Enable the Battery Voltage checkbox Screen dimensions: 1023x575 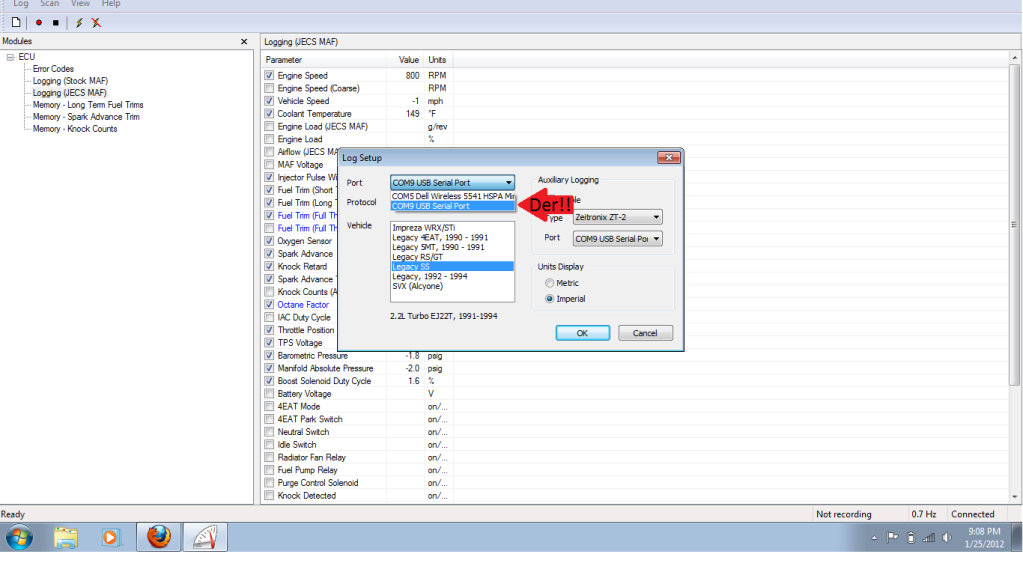pyautogui.click(x=269, y=394)
